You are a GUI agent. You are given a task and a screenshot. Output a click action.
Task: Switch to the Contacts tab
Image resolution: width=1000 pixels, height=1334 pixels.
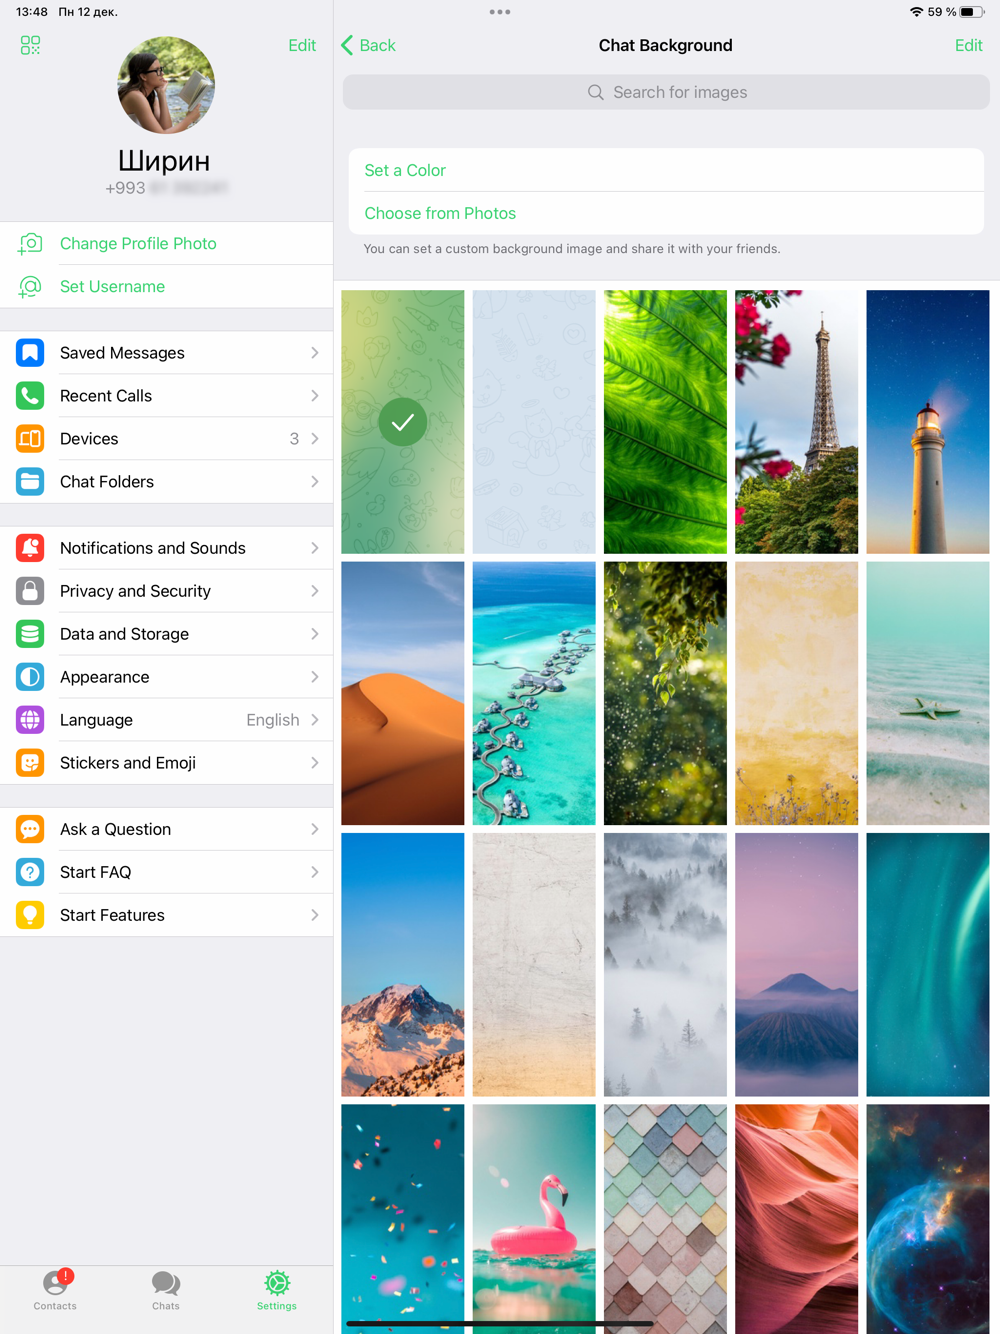tap(55, 1290)
